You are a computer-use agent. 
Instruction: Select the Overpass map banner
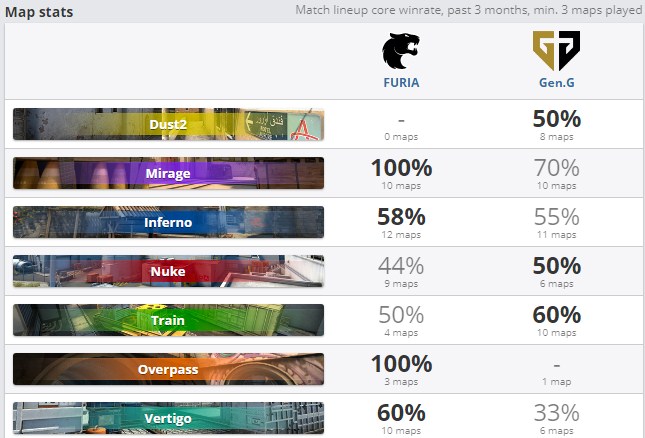tap(168, 369)
